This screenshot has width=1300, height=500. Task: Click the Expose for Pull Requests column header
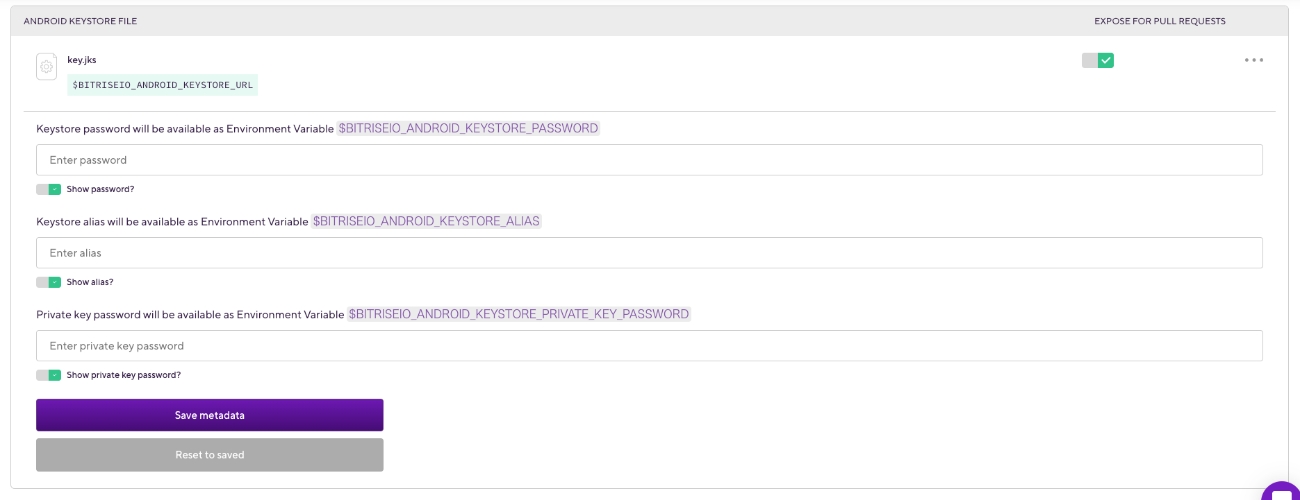coord(1159,21)
